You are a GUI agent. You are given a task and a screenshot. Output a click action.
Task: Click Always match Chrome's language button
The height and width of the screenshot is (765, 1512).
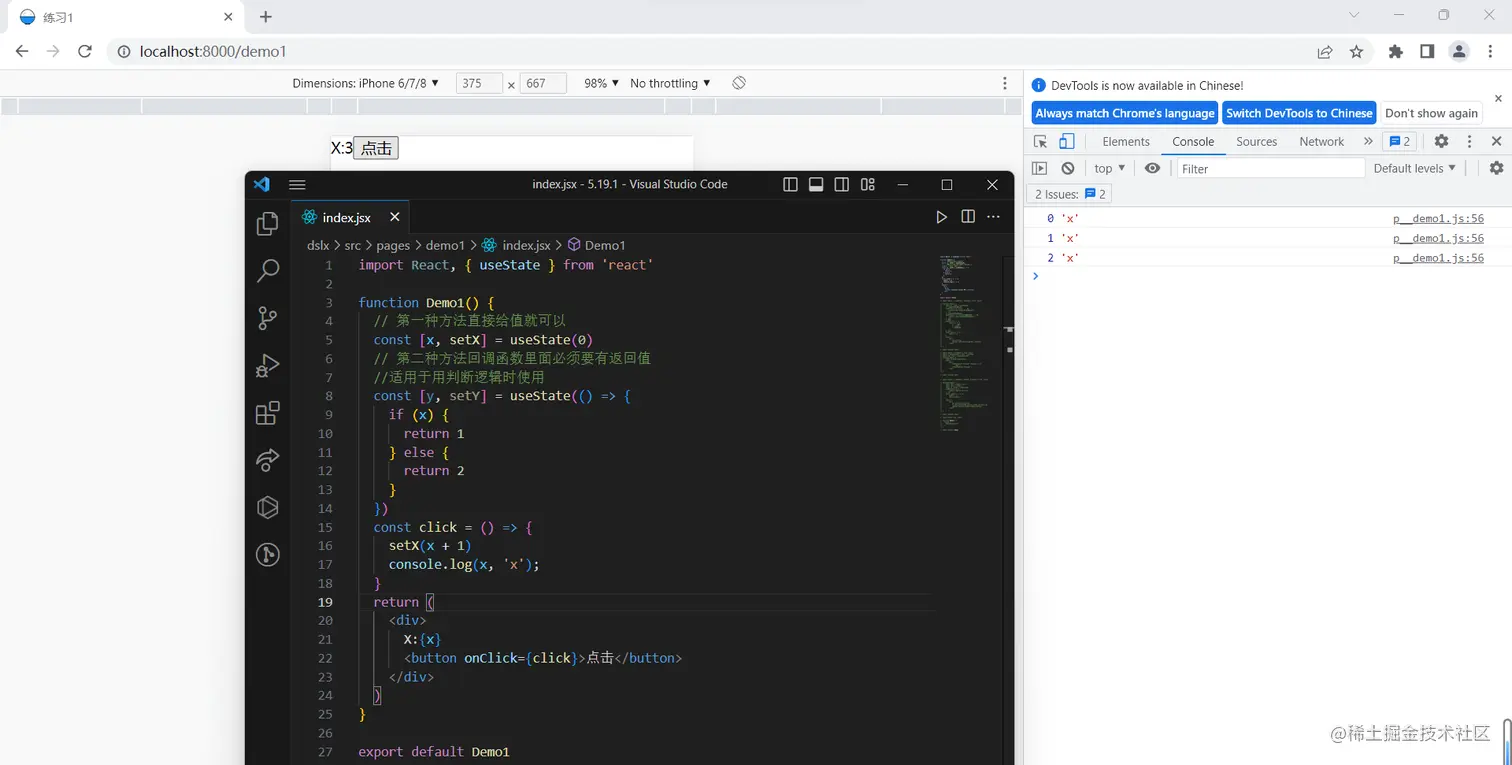[x=1125, y=113]
